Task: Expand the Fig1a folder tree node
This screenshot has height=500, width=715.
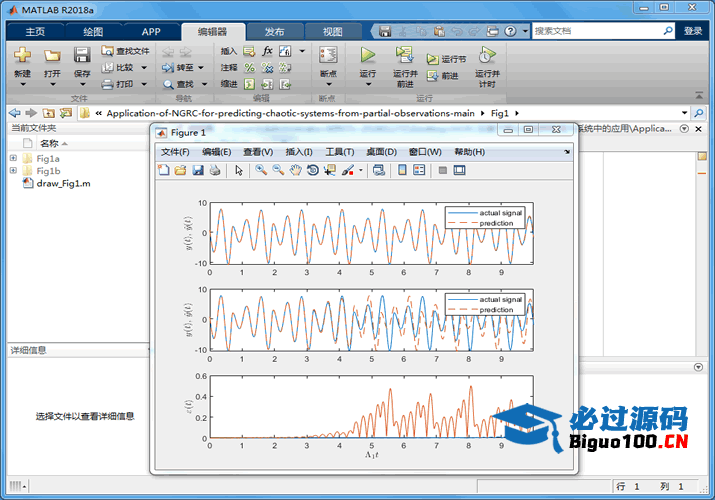Action: [13, 158]
